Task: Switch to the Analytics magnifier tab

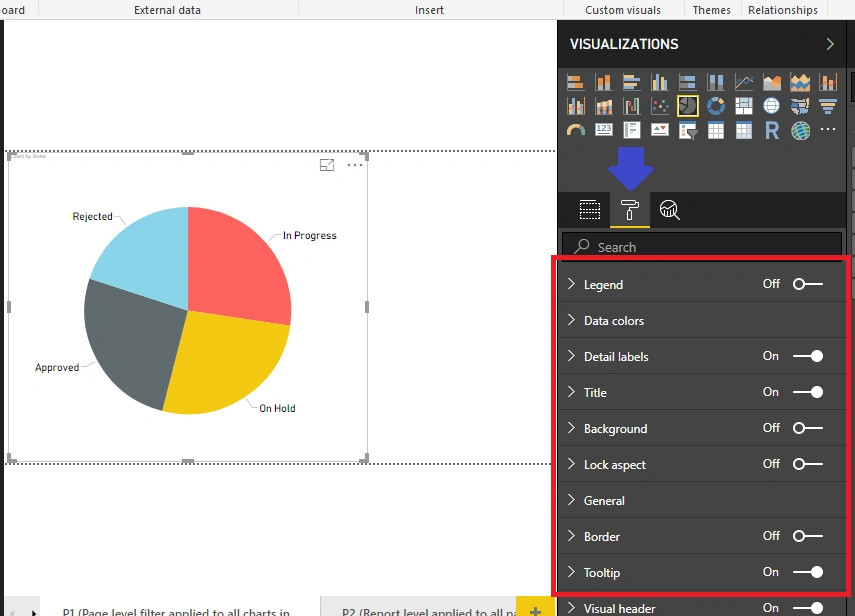Action: point(670,210)
